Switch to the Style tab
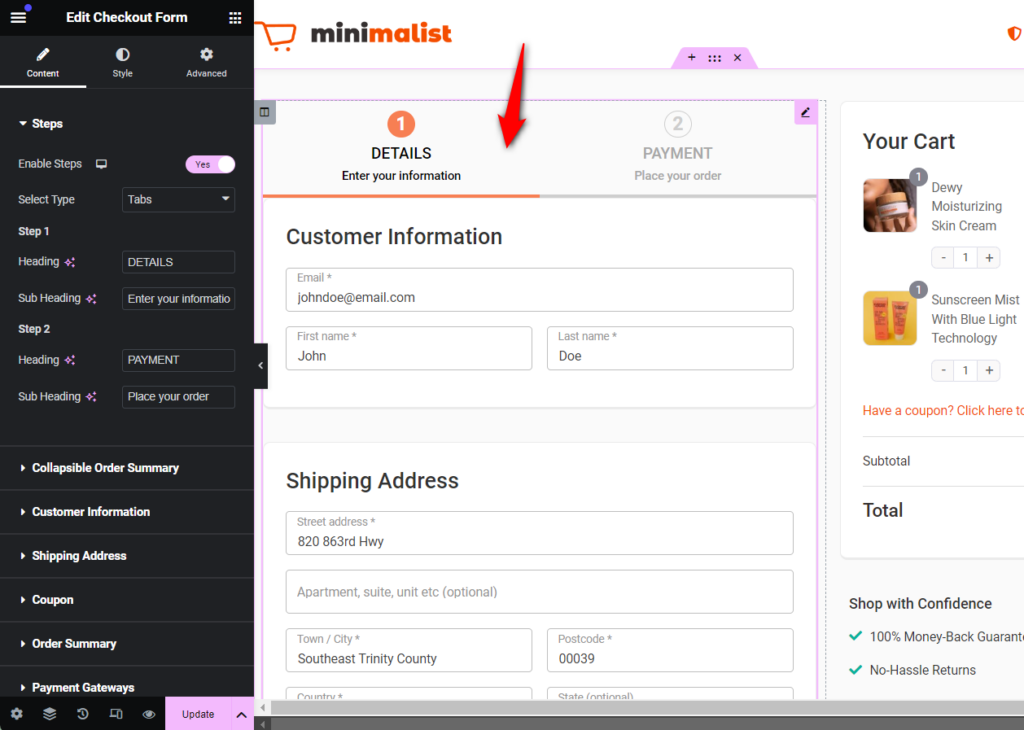This screenshot has height=730, width=1024. 122,62
